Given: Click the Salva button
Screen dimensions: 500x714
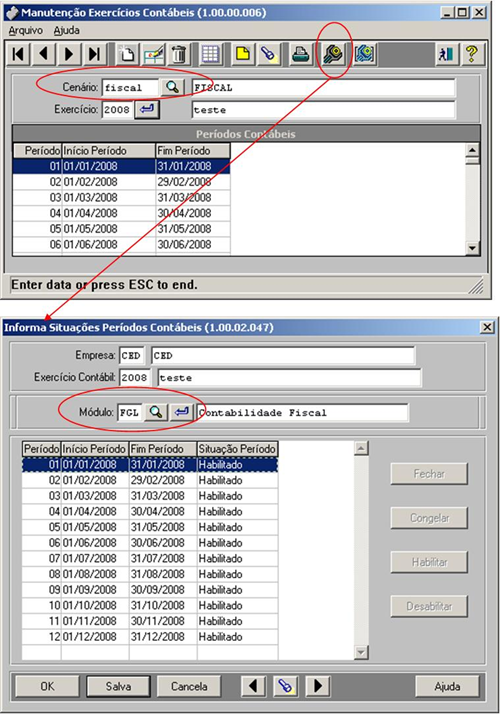Looking at the screenshot, I should point(118,686).
